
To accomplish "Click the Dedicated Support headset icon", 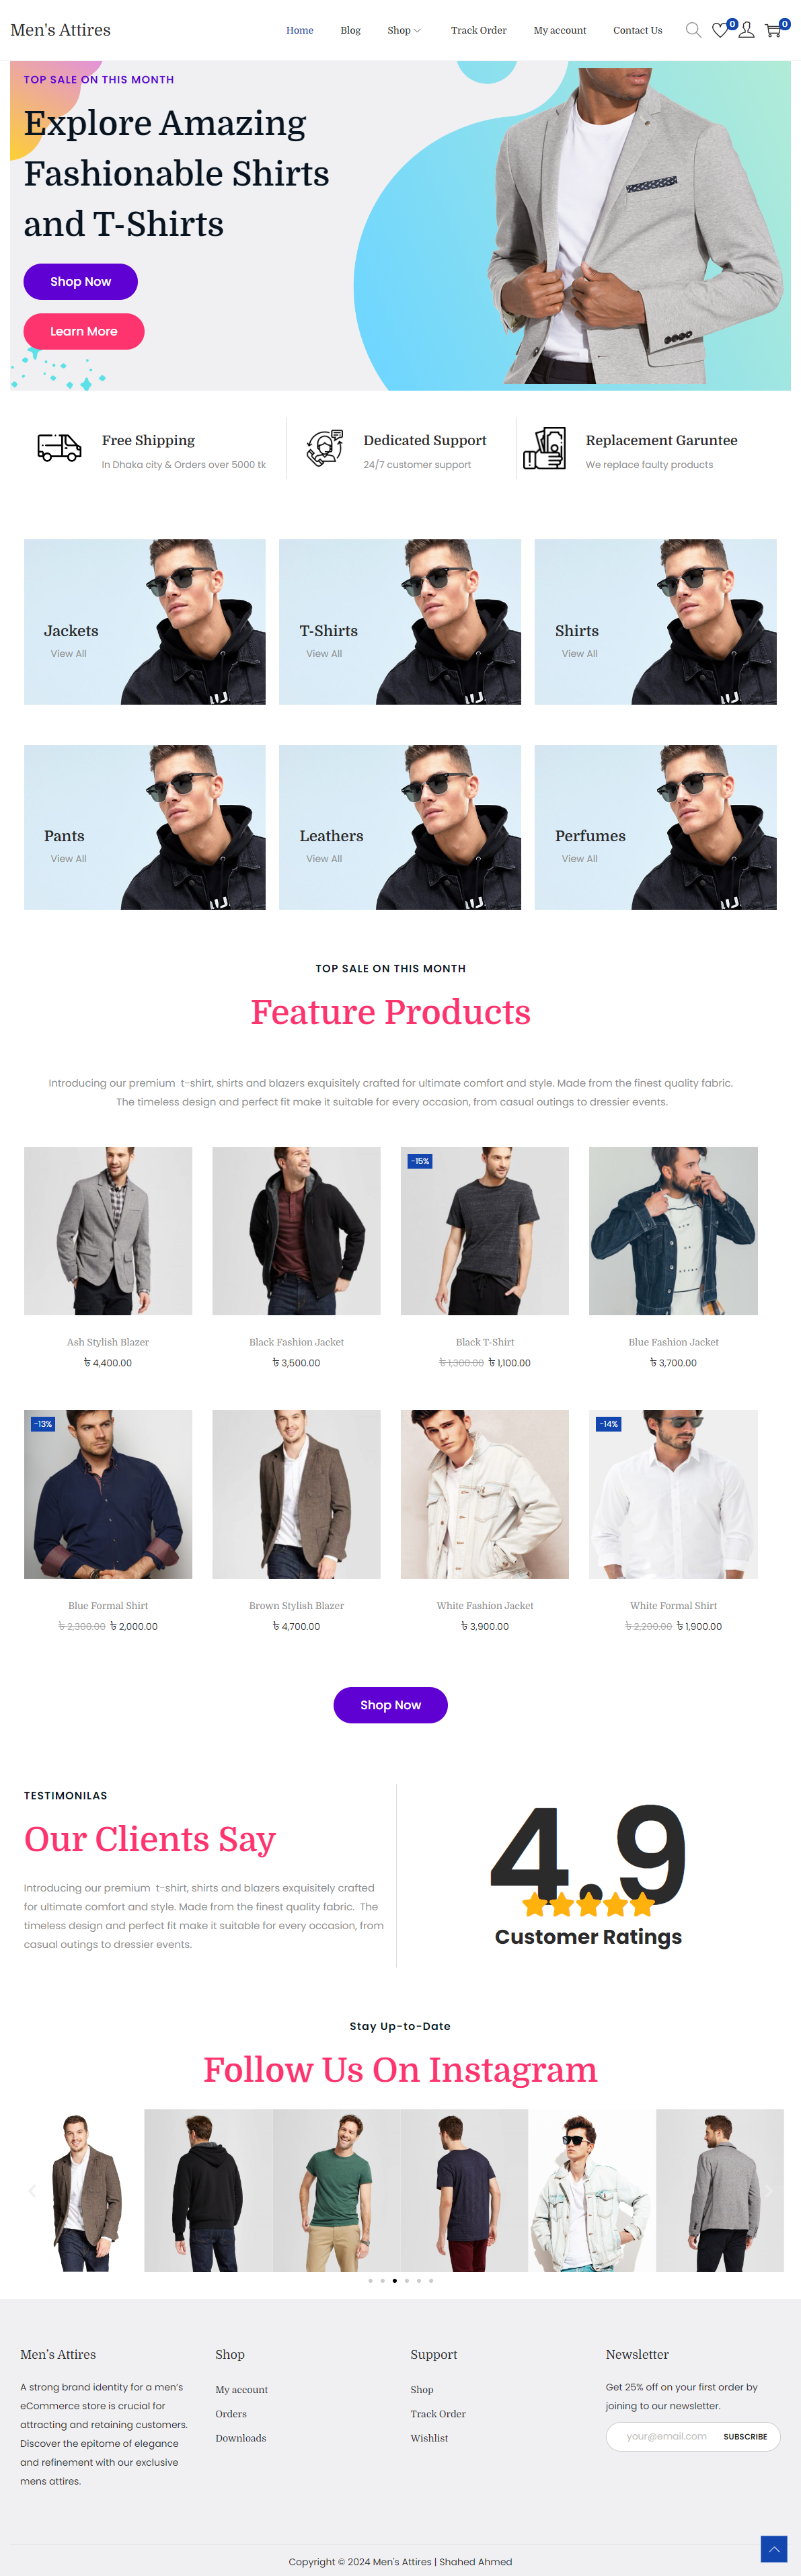I will point(325,448).
